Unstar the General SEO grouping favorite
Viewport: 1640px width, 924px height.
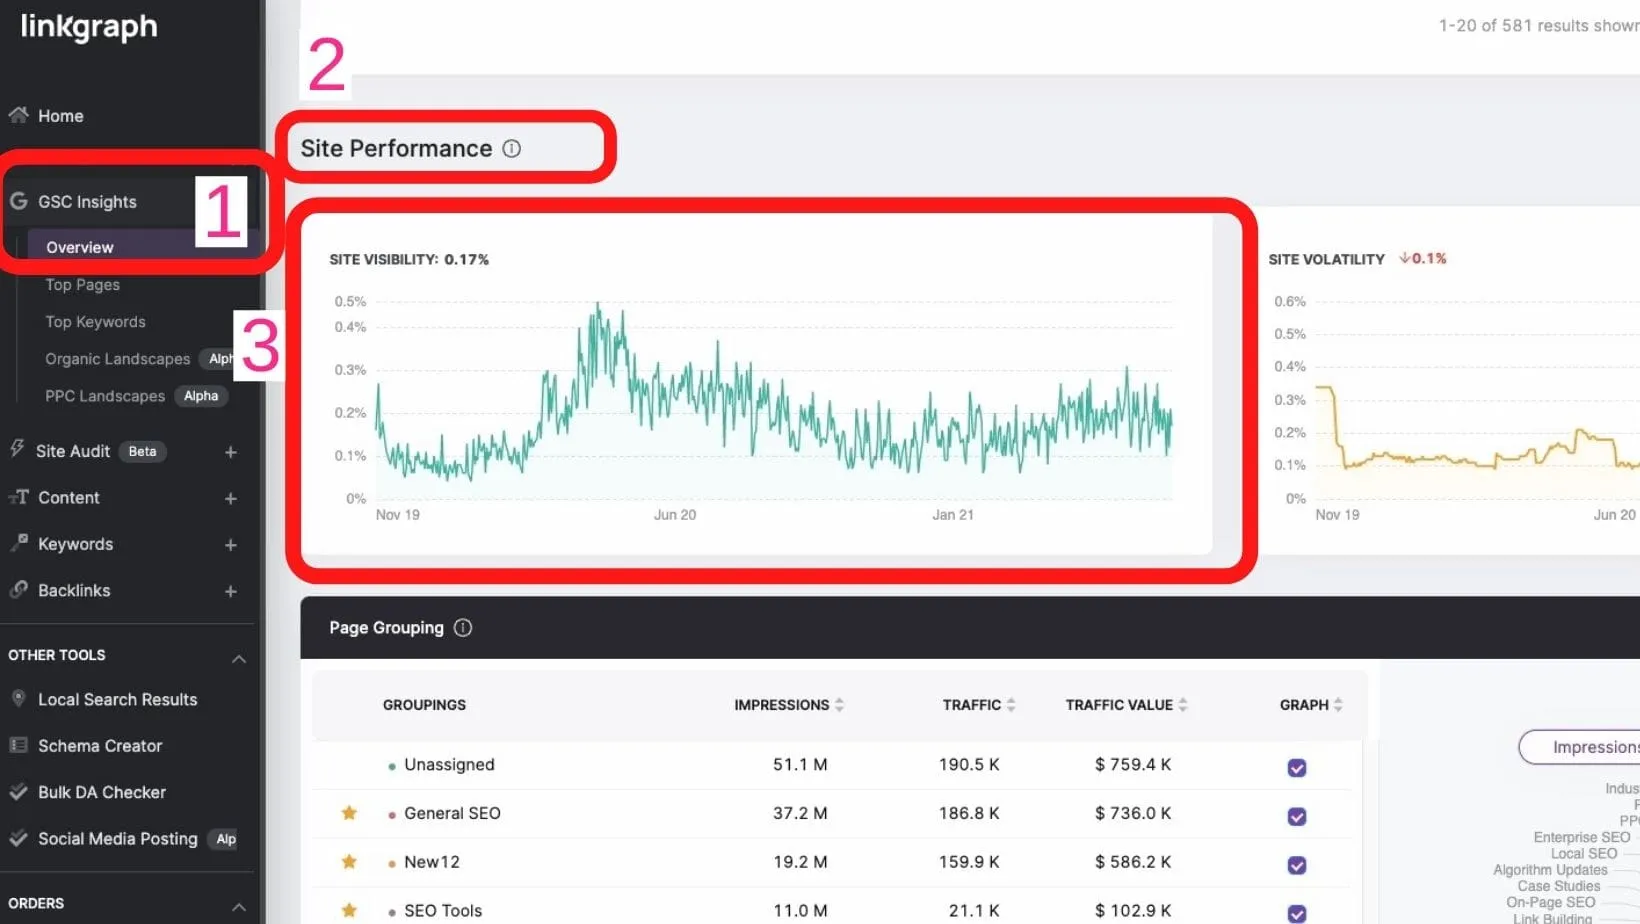348,813
